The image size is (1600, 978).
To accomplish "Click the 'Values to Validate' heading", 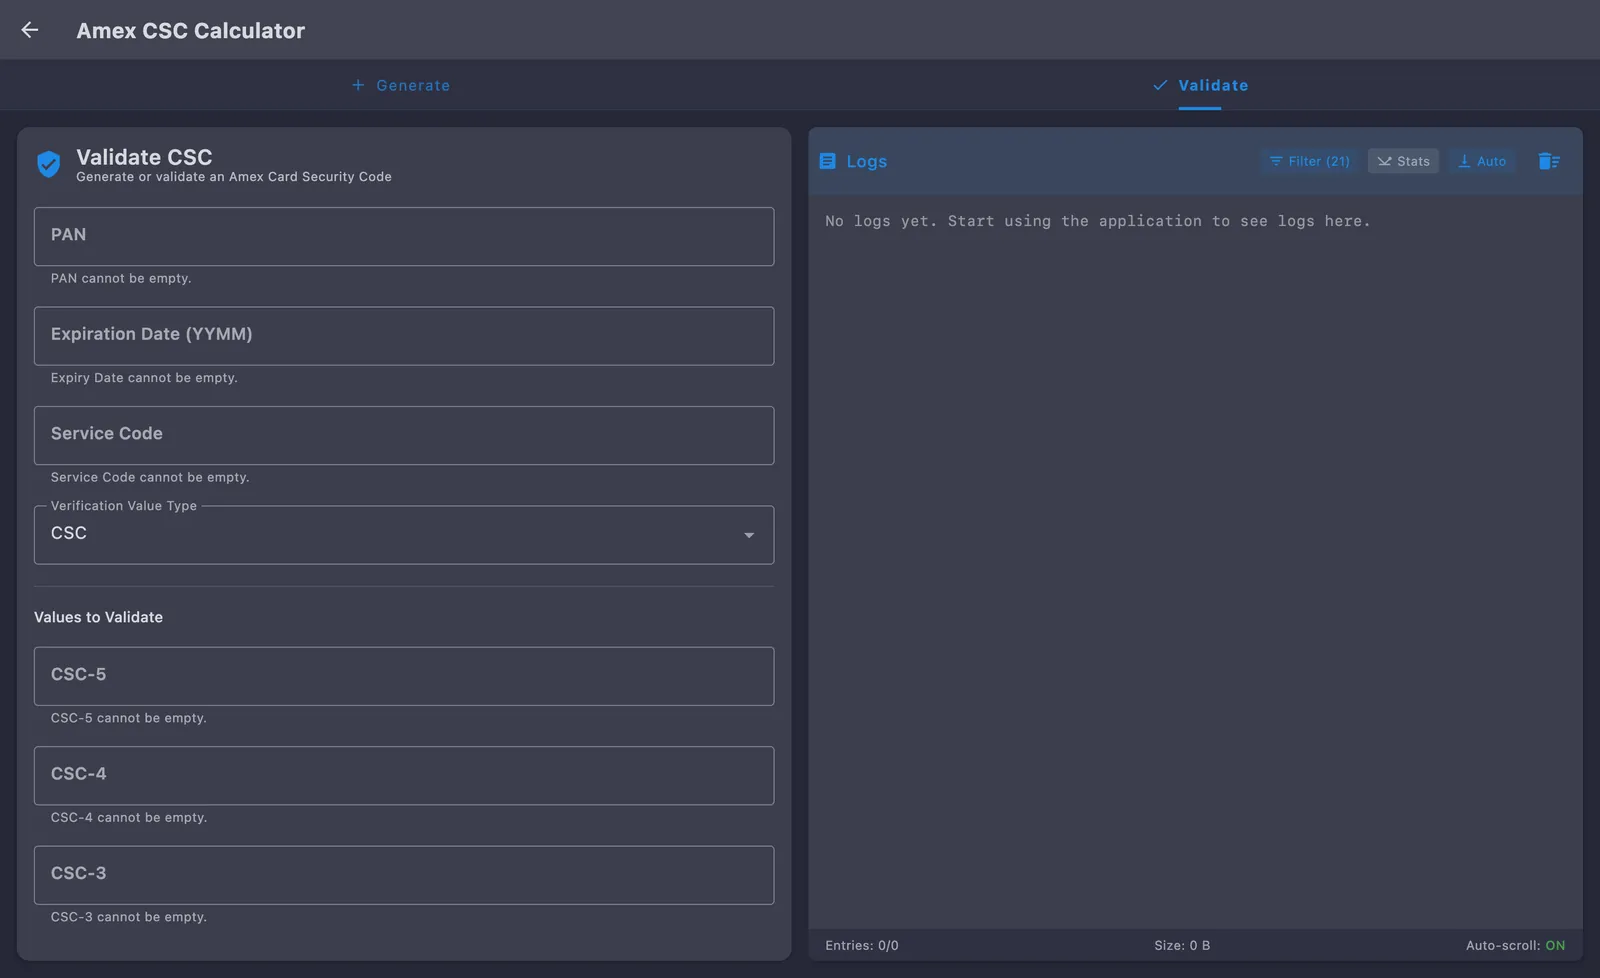I will pyautogui.click(x=98, y=617).
